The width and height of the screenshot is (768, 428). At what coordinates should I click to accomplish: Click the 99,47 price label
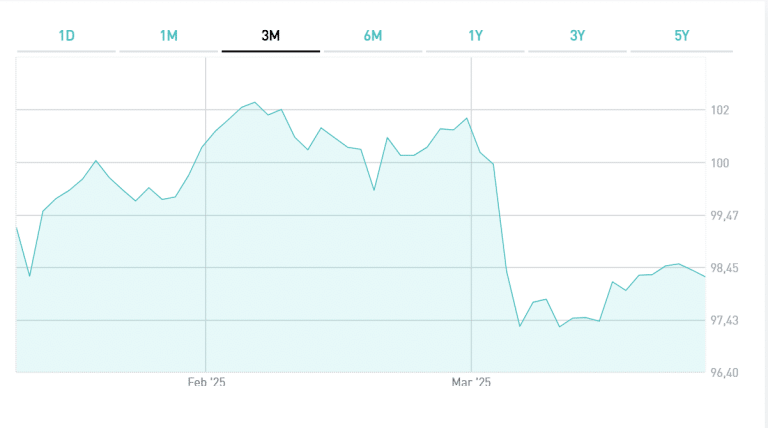(x=724, y=216)
